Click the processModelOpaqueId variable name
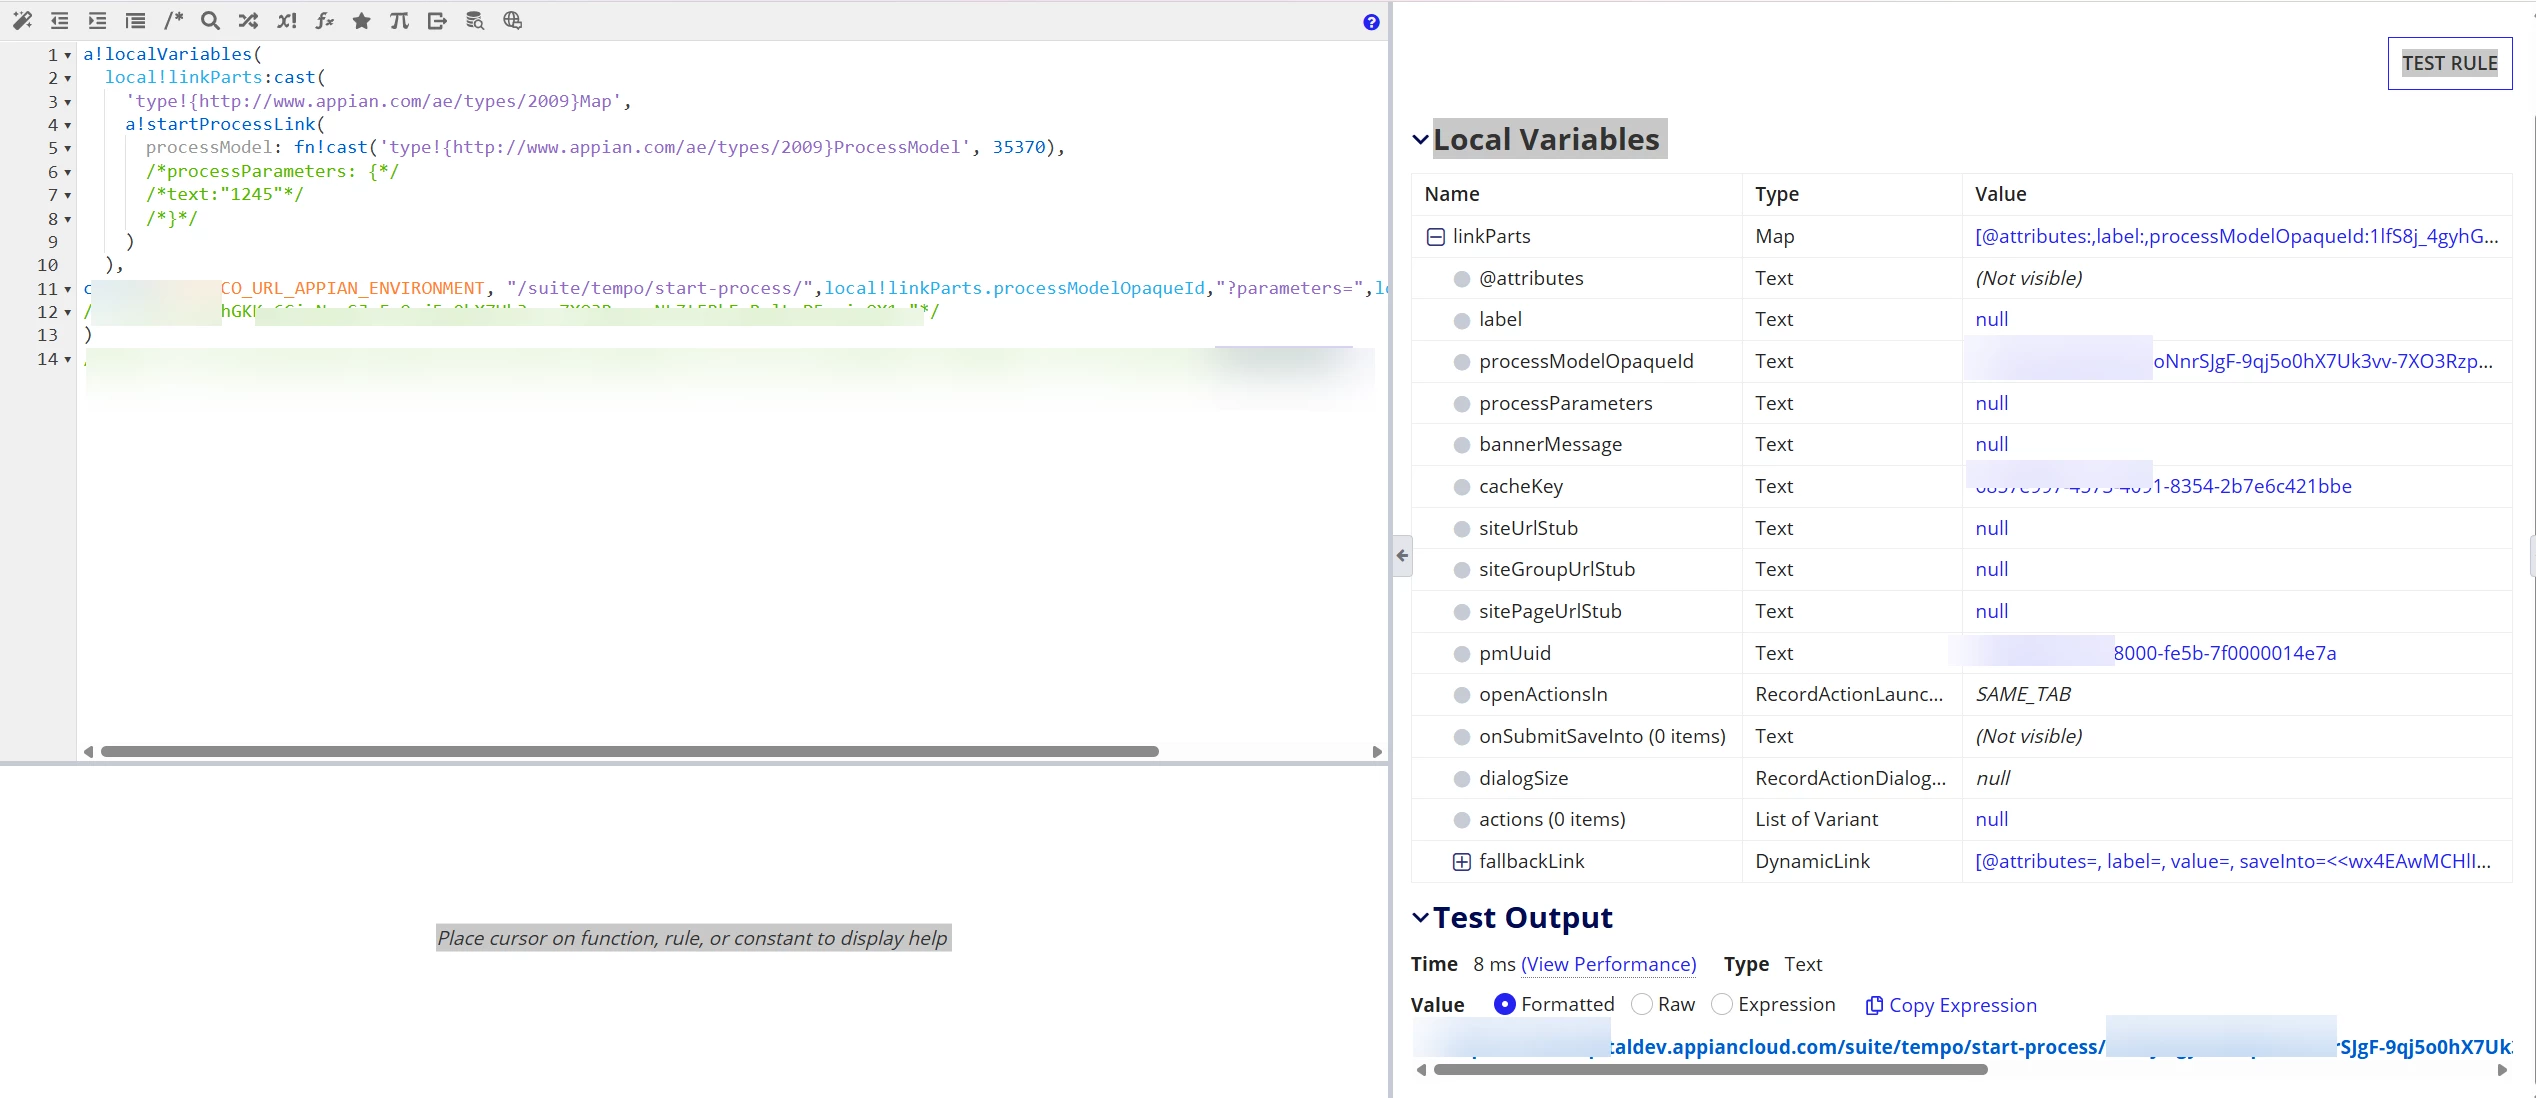This screenshot has width=2536, height=1098. (x=1586, y=361)
